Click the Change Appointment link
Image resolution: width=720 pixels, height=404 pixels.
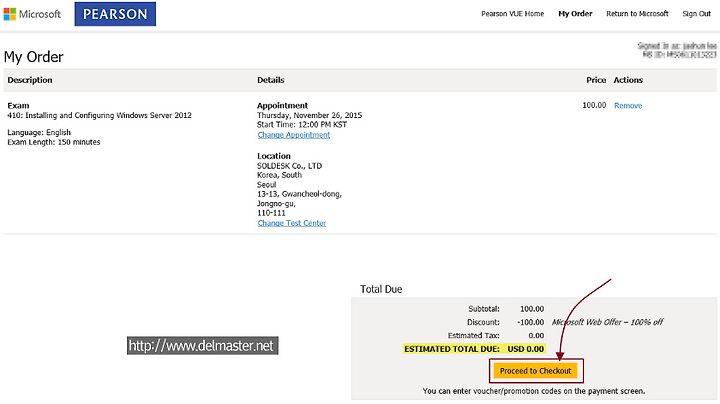pyautogui.click(x=294, y=135)
